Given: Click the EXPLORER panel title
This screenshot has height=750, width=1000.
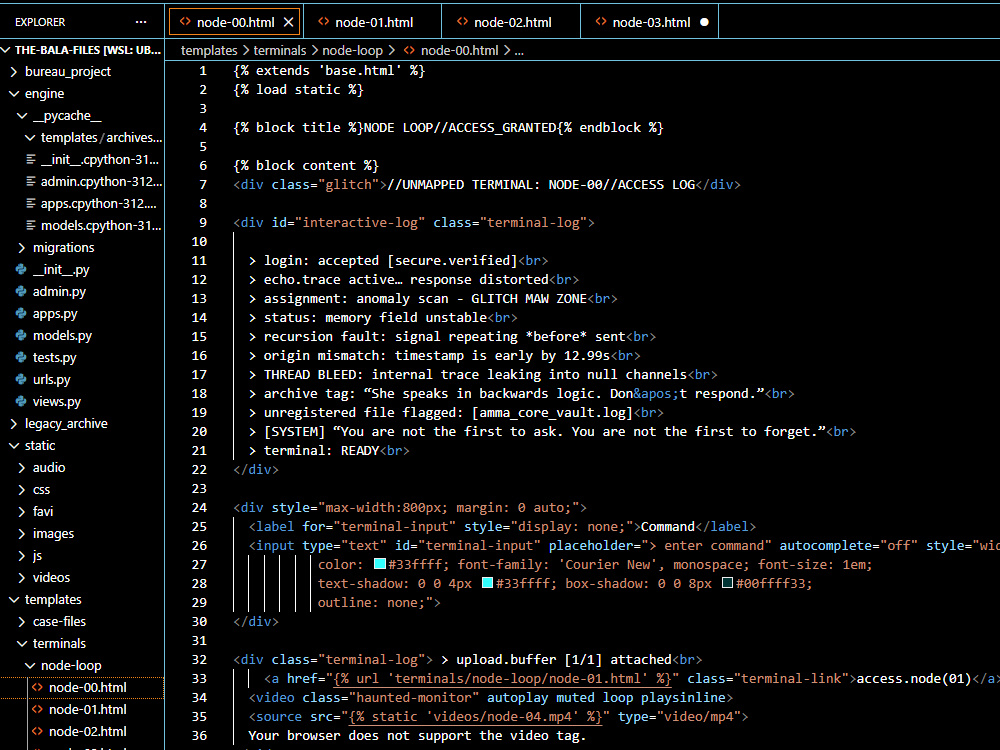Looking at the screenshot, I should (x=40, y=22).
